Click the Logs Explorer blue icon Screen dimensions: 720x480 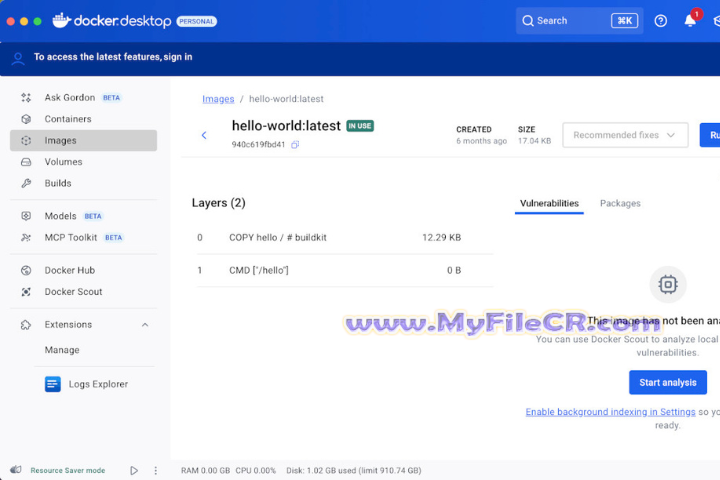point(53,384)
